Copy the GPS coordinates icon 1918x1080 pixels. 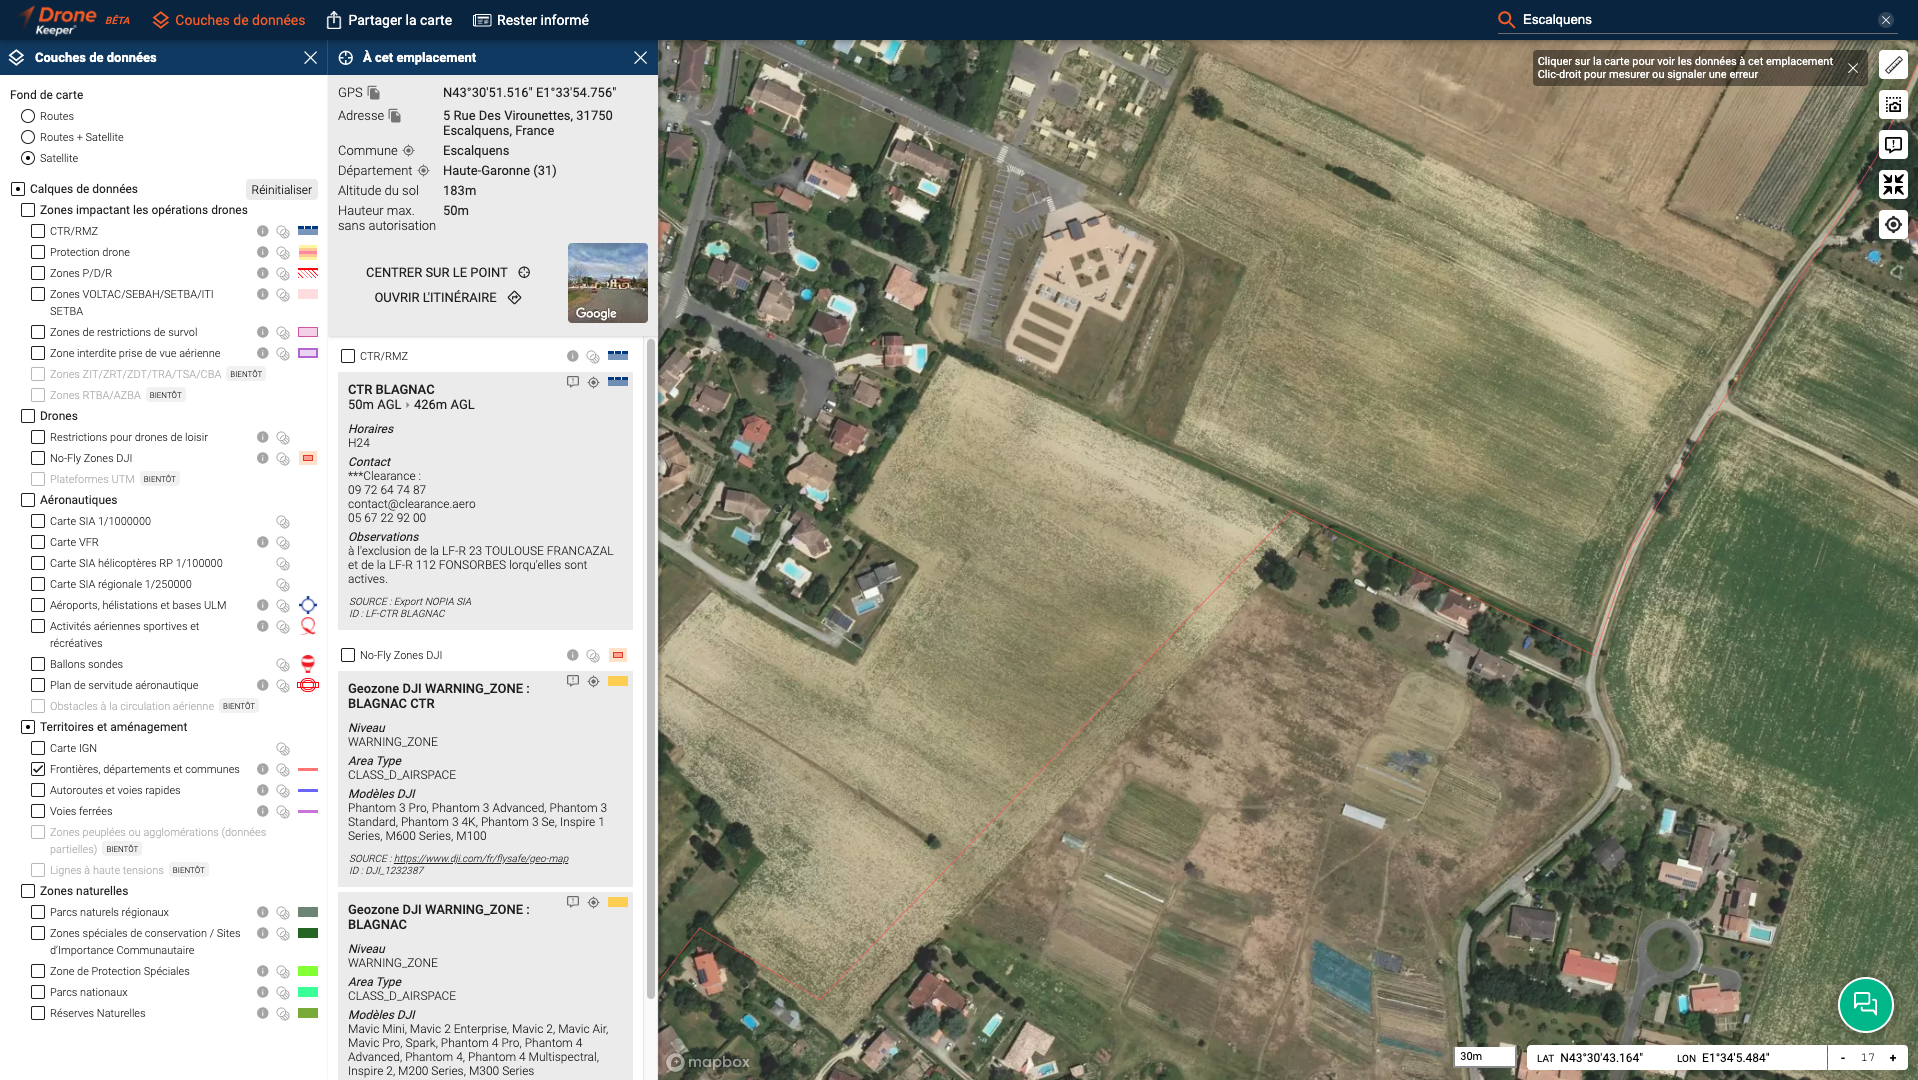click(374, 92)
